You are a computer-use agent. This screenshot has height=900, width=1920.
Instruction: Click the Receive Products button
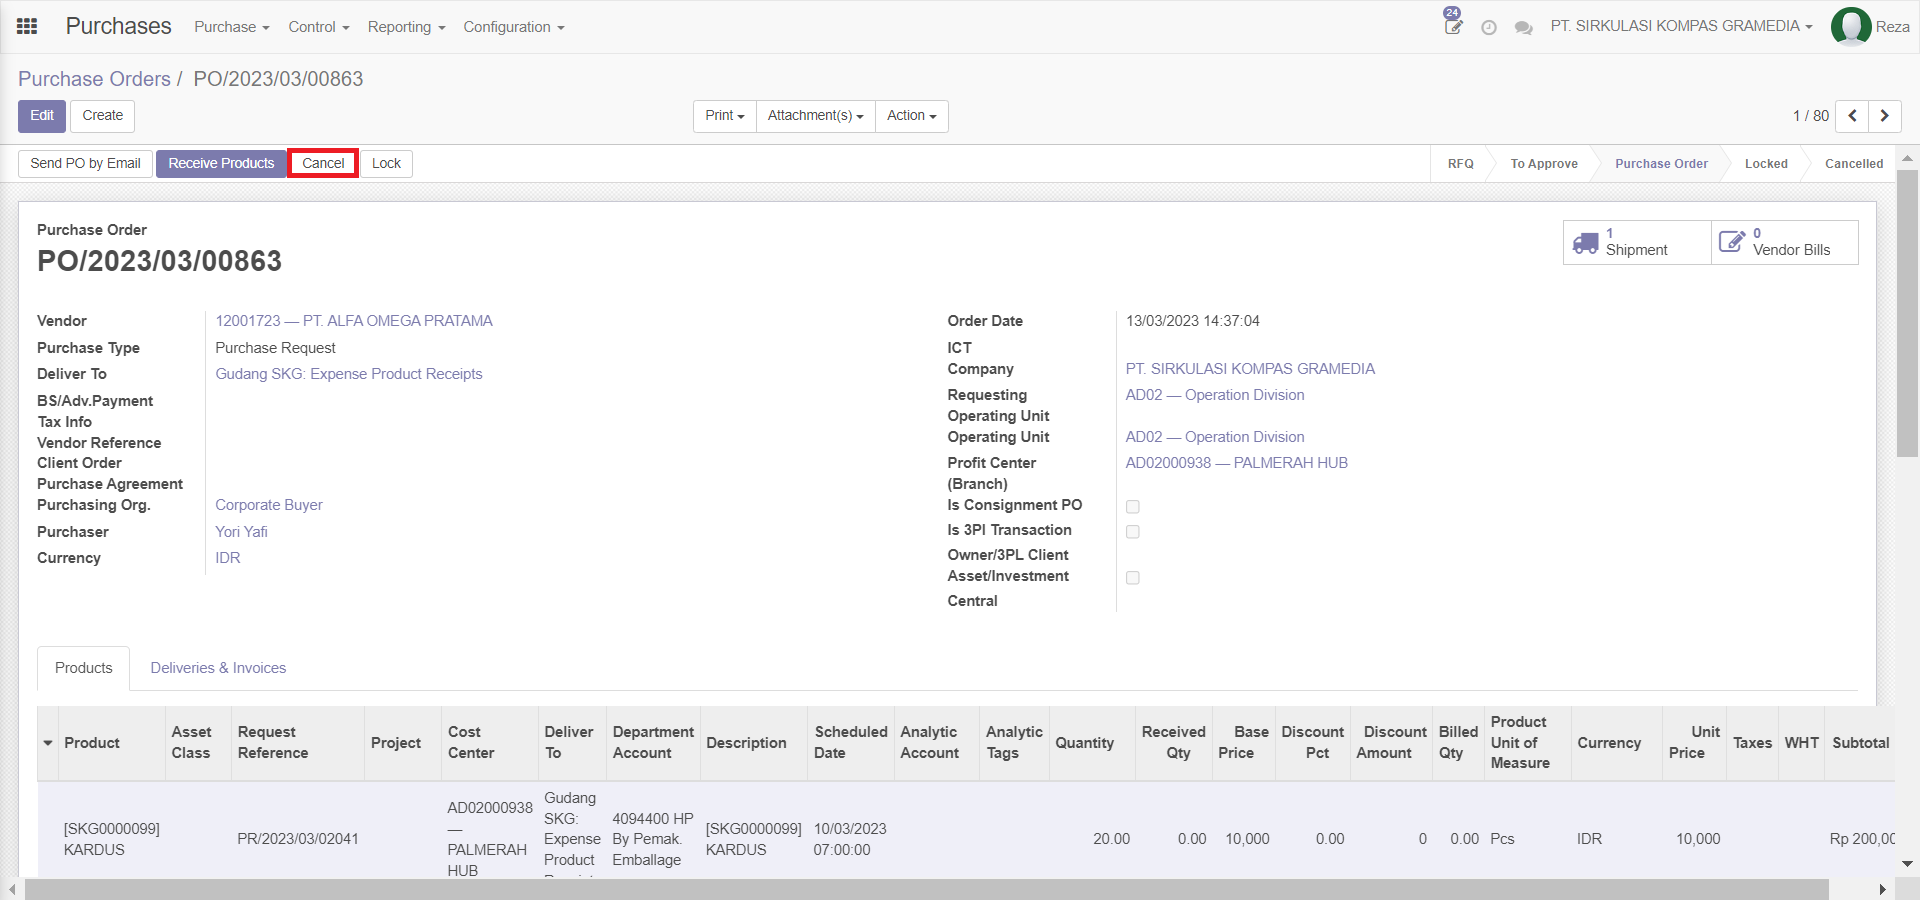[221, 164]
